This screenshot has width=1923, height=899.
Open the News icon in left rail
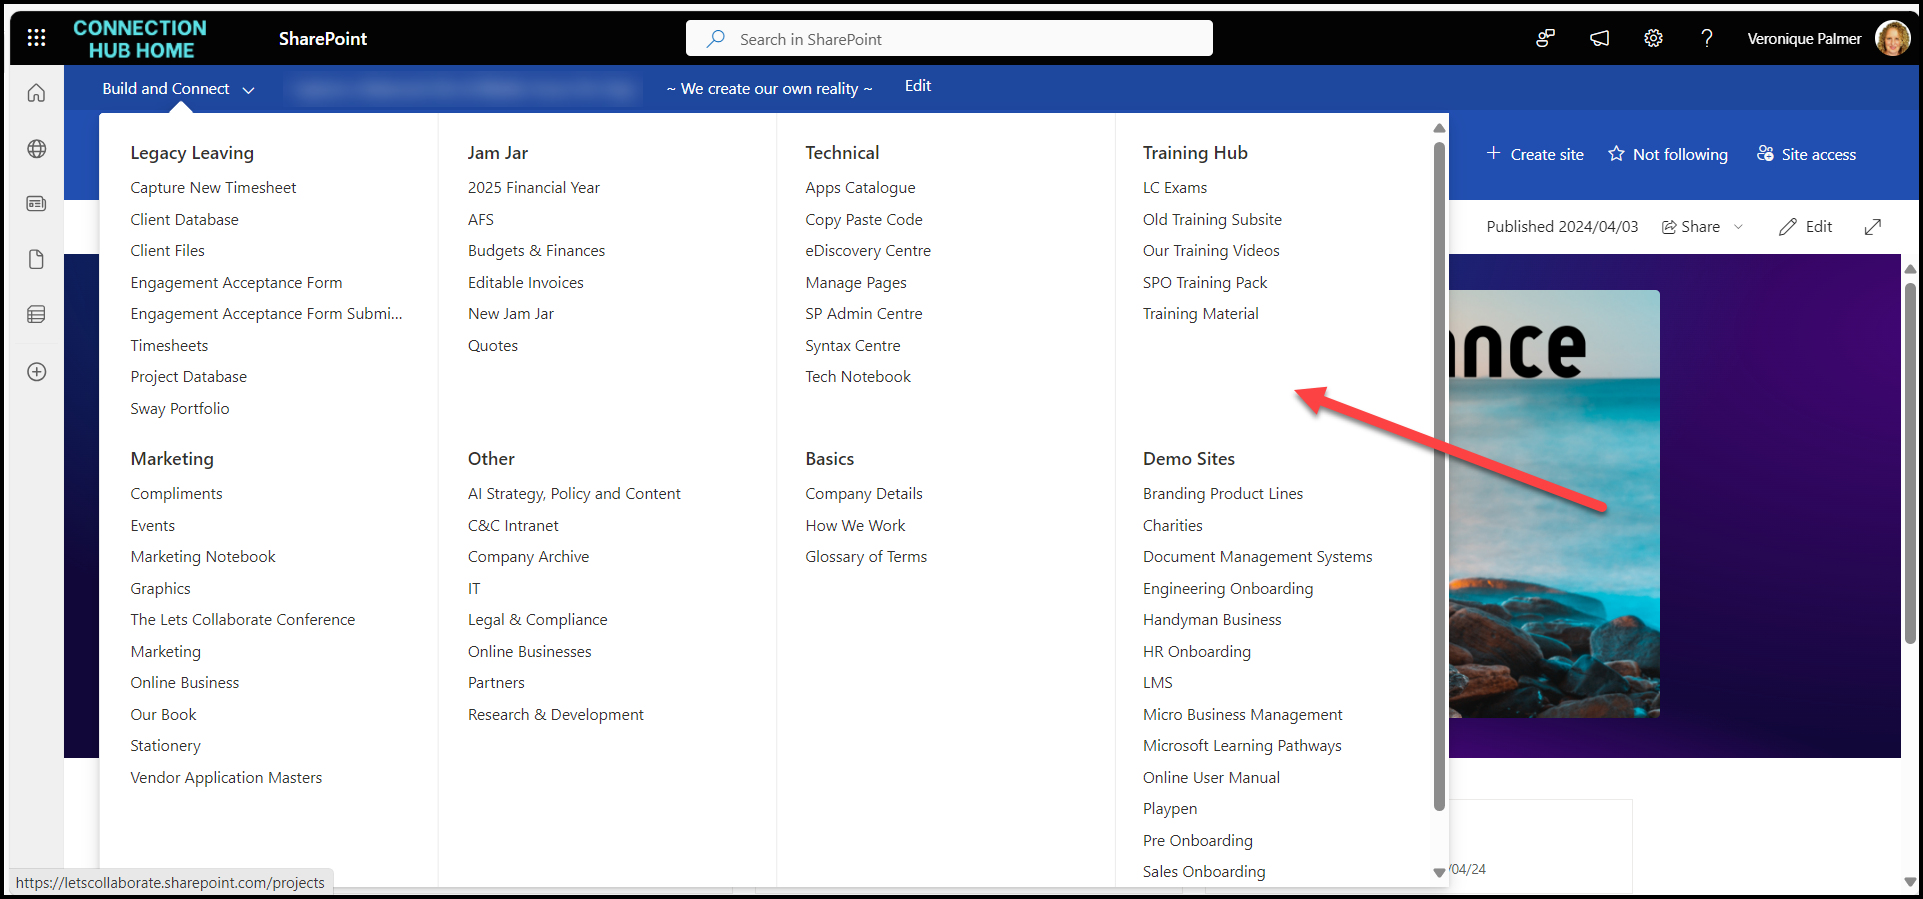point(37,204)
